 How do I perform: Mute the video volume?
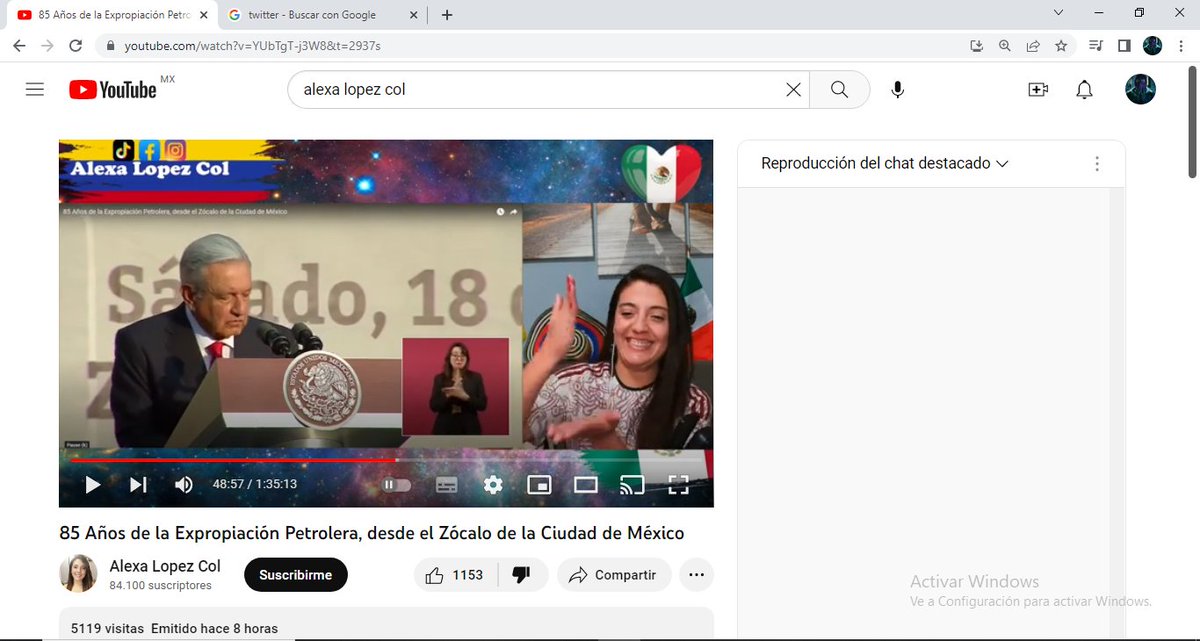[x=184, y=485]
